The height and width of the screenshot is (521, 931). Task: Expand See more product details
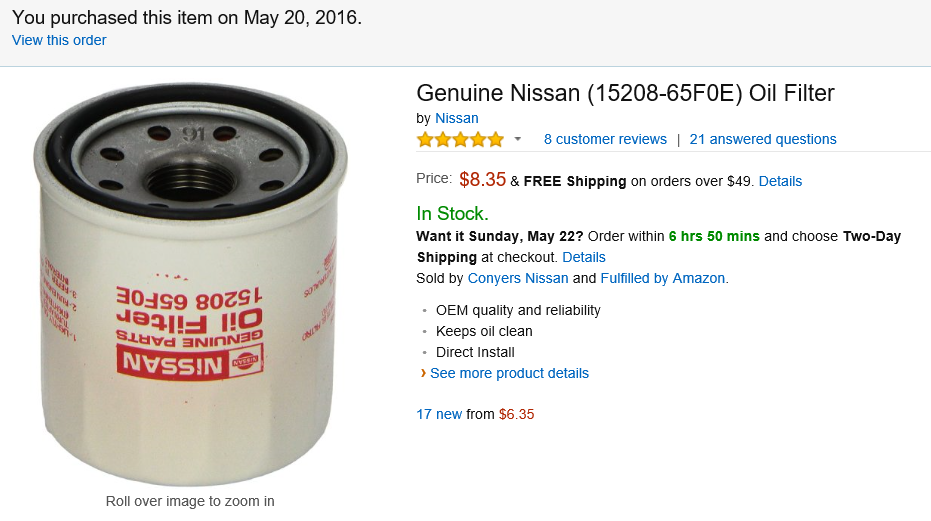509,373
